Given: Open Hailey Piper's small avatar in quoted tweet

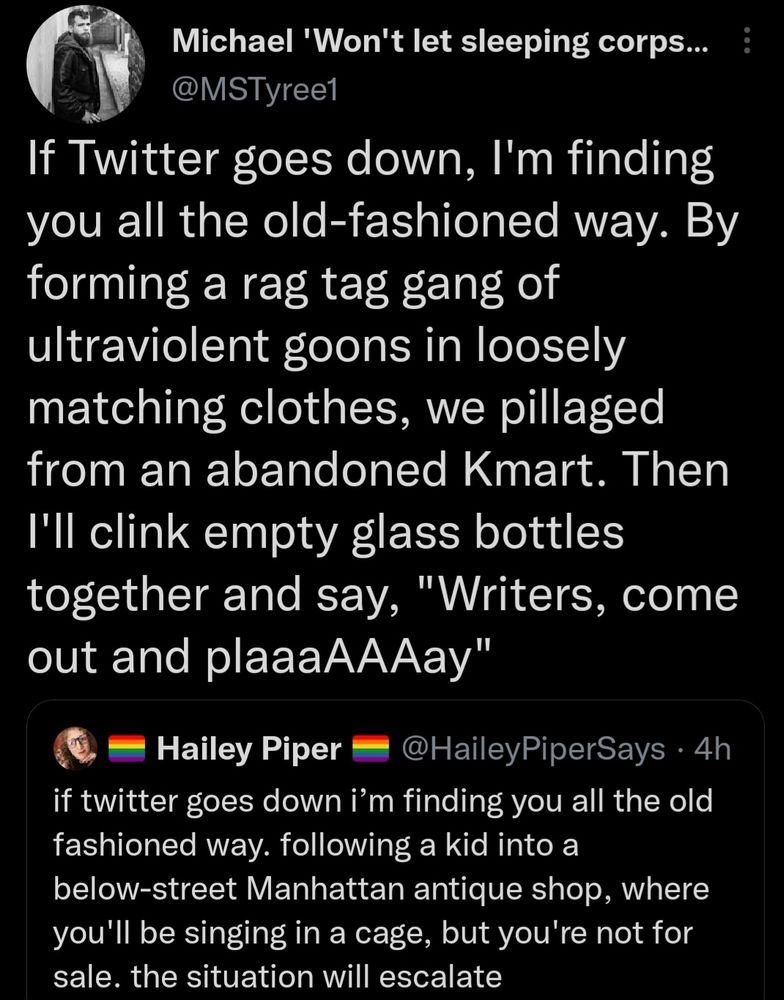Looking at the screenshot, I should [x=75, y=747].
